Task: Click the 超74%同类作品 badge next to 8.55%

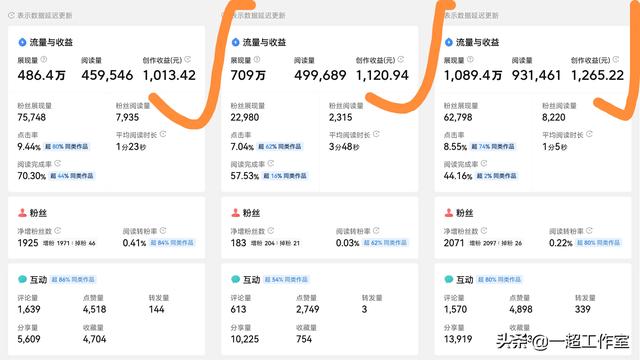Action: coord(493,147)
